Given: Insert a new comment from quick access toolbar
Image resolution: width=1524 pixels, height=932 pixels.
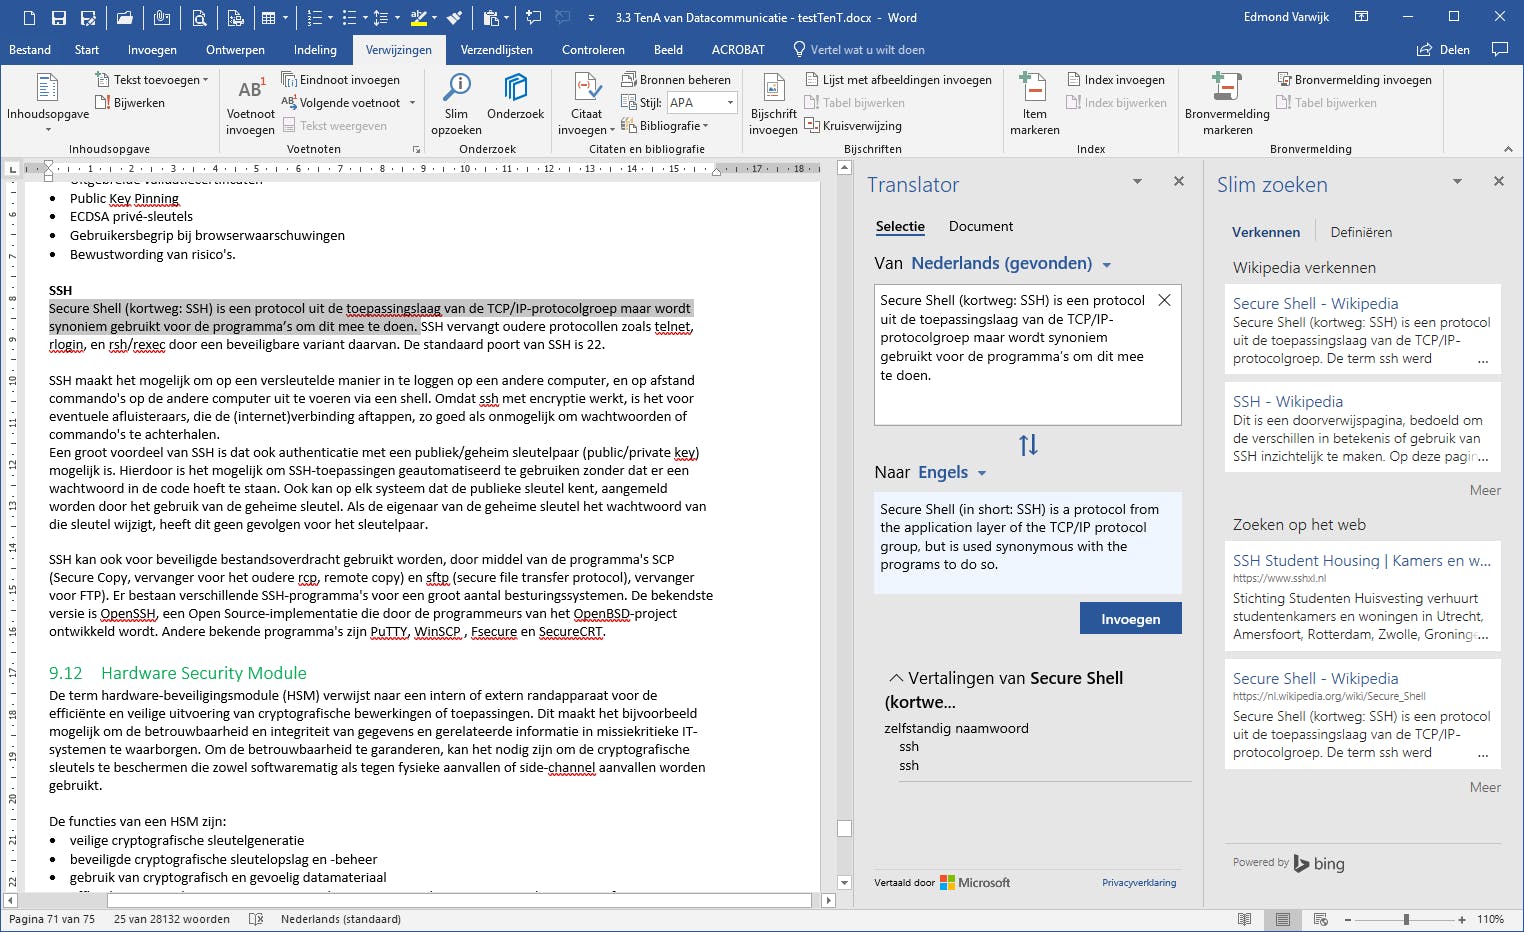Looking at the screenshot, I should (x=533, y=18).
